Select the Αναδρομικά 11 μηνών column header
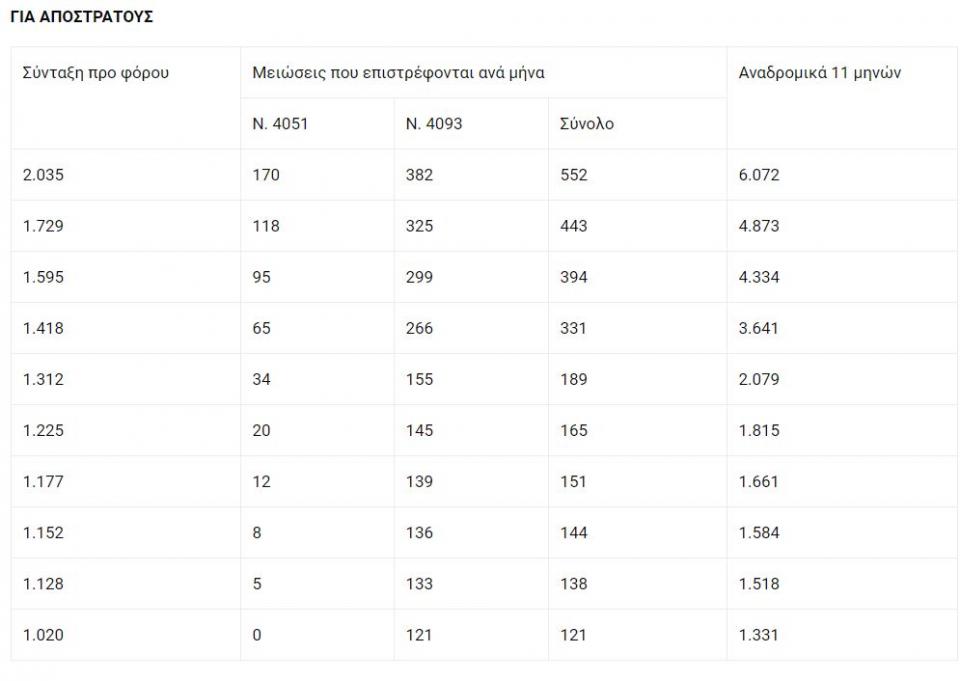This screenshot has height=681, width=960. (x=820, y=73)
